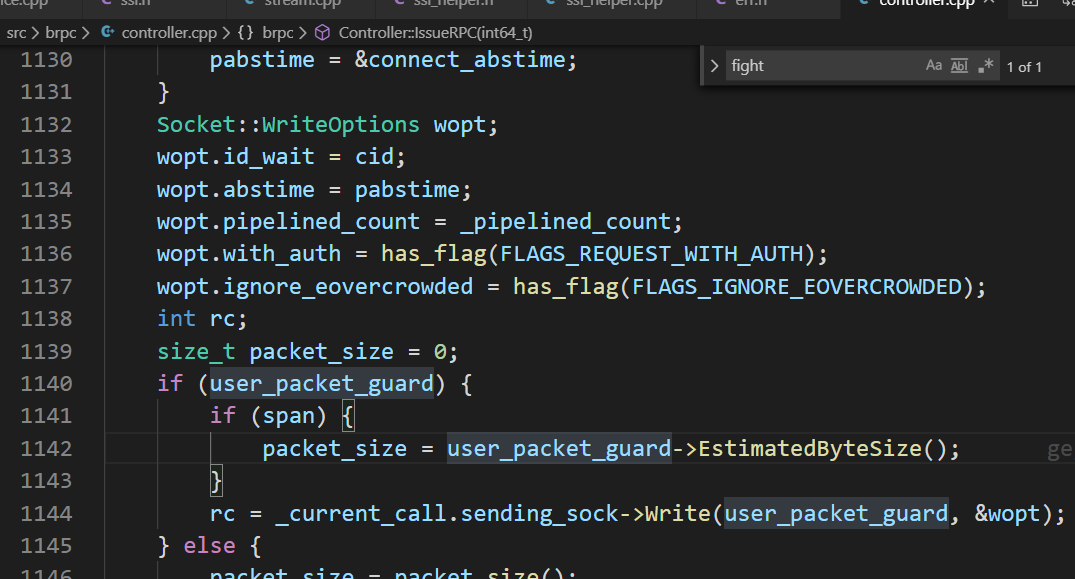This screenshot has height=579, width=1075.
Task: Open the "src" breadcrumb
Action: point(16,33)
